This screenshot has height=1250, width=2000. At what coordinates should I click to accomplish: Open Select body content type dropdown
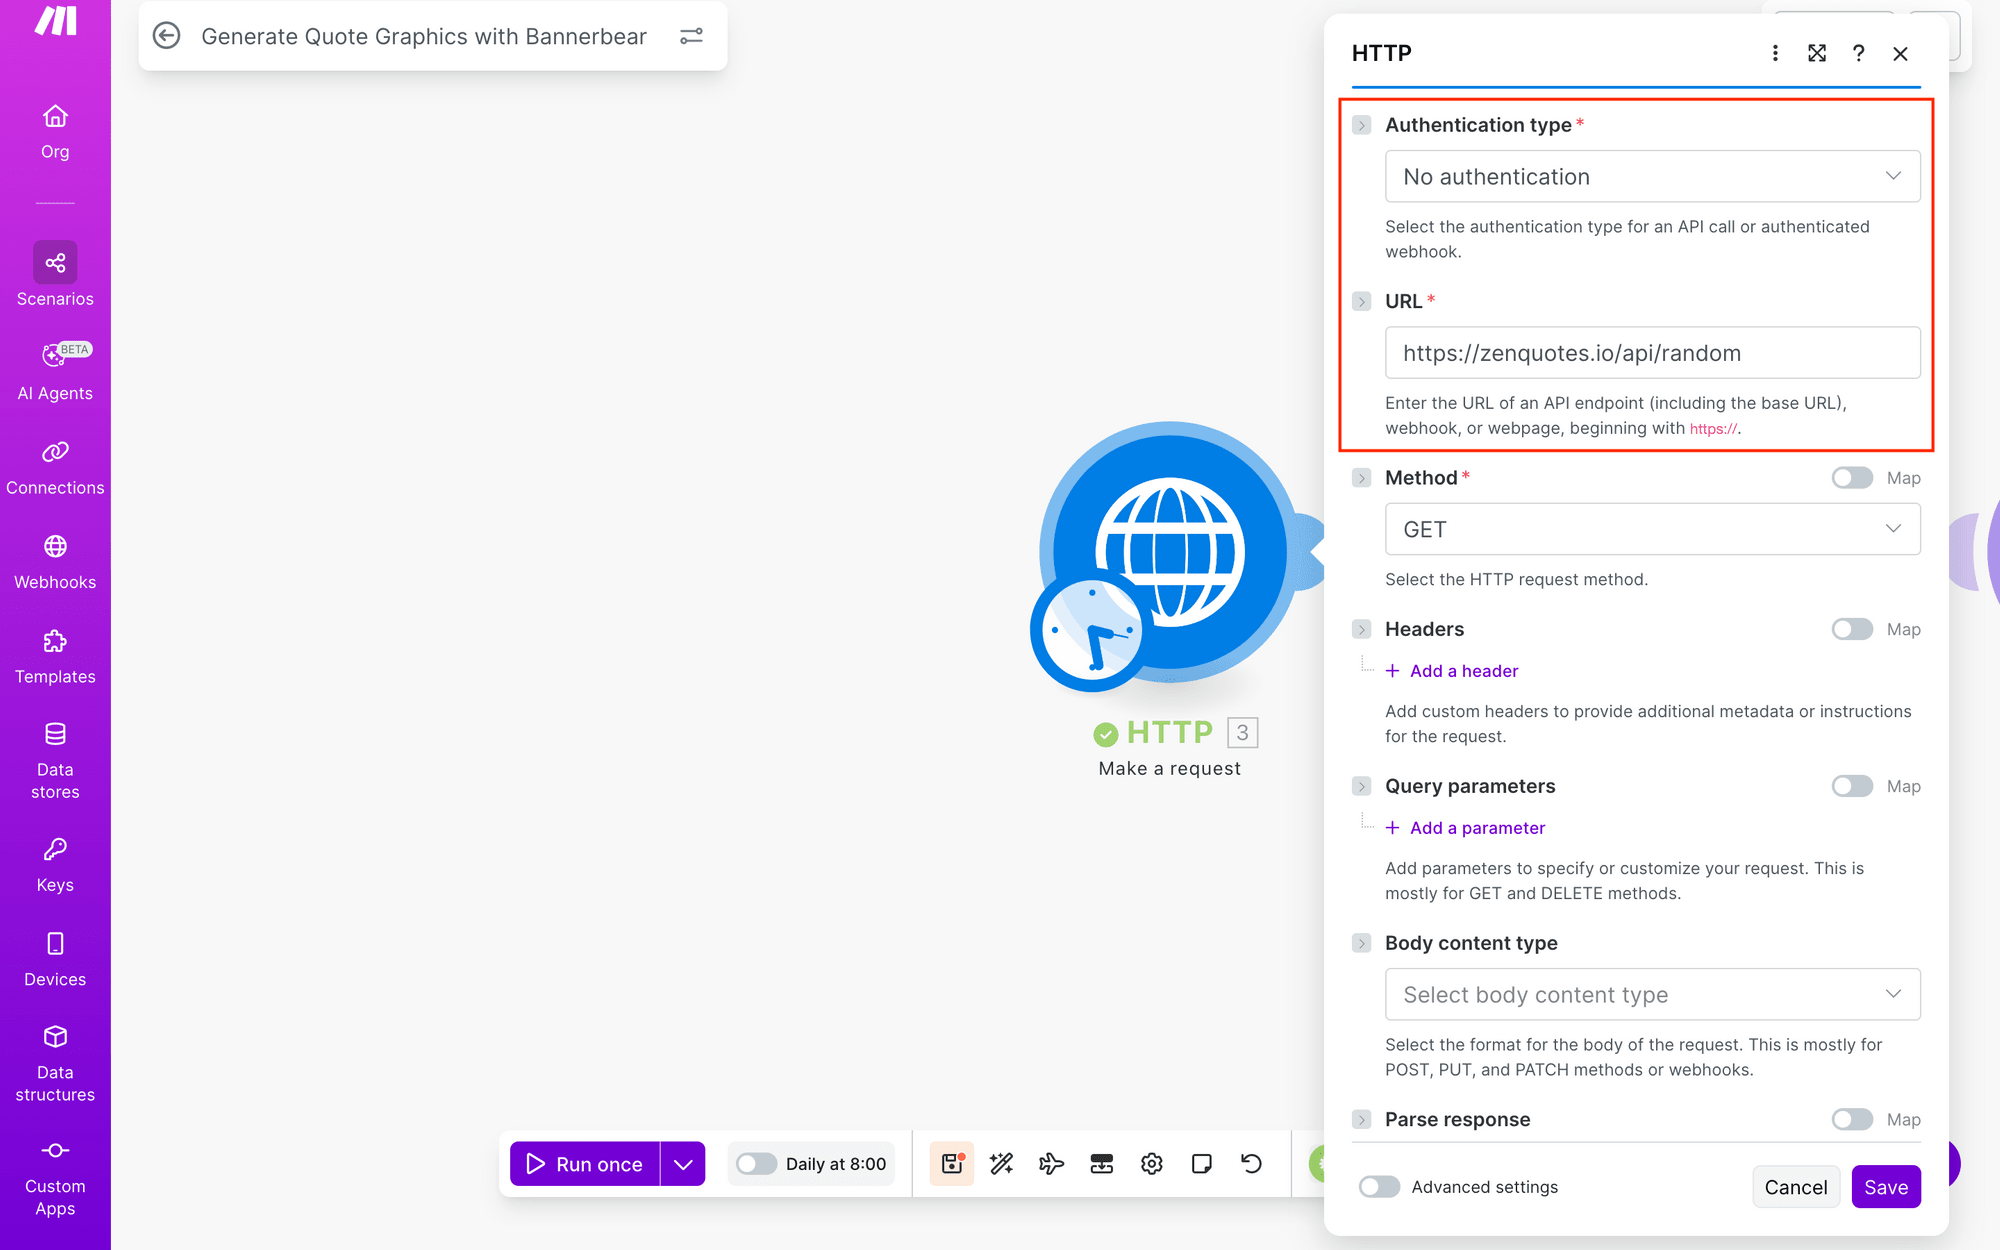[x=1652, y=995]
